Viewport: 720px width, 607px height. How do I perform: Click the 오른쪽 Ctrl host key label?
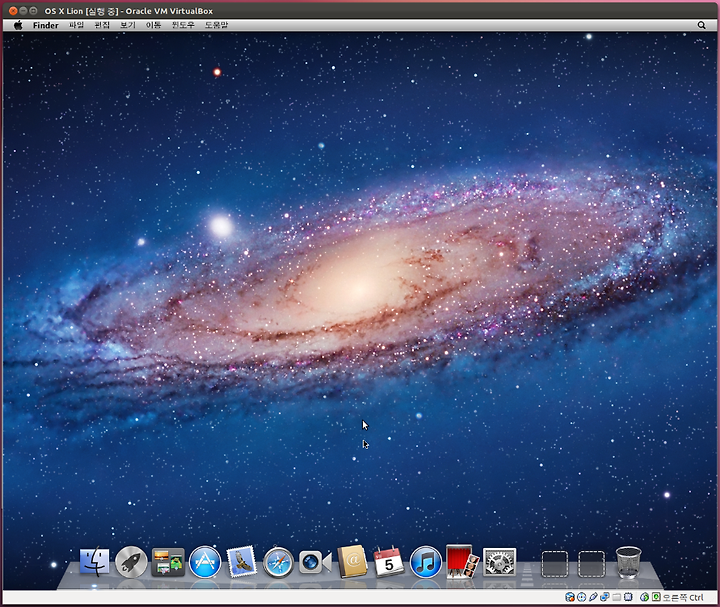tap(683, 597)
